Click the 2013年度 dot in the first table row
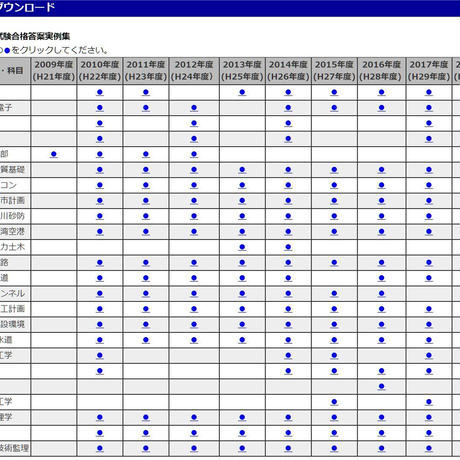The width and height of the screenshot is (460, 460). coord(242,92)
